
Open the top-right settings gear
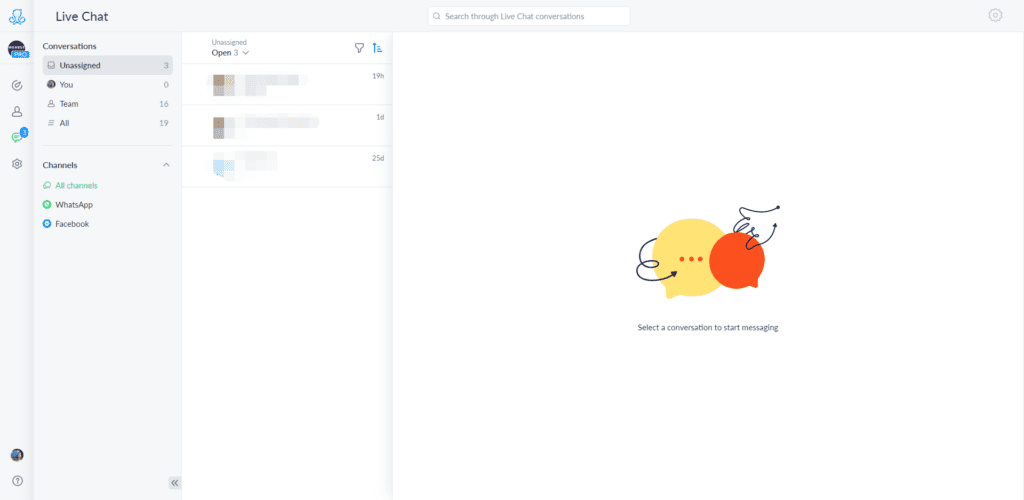(x=994, y=15)
